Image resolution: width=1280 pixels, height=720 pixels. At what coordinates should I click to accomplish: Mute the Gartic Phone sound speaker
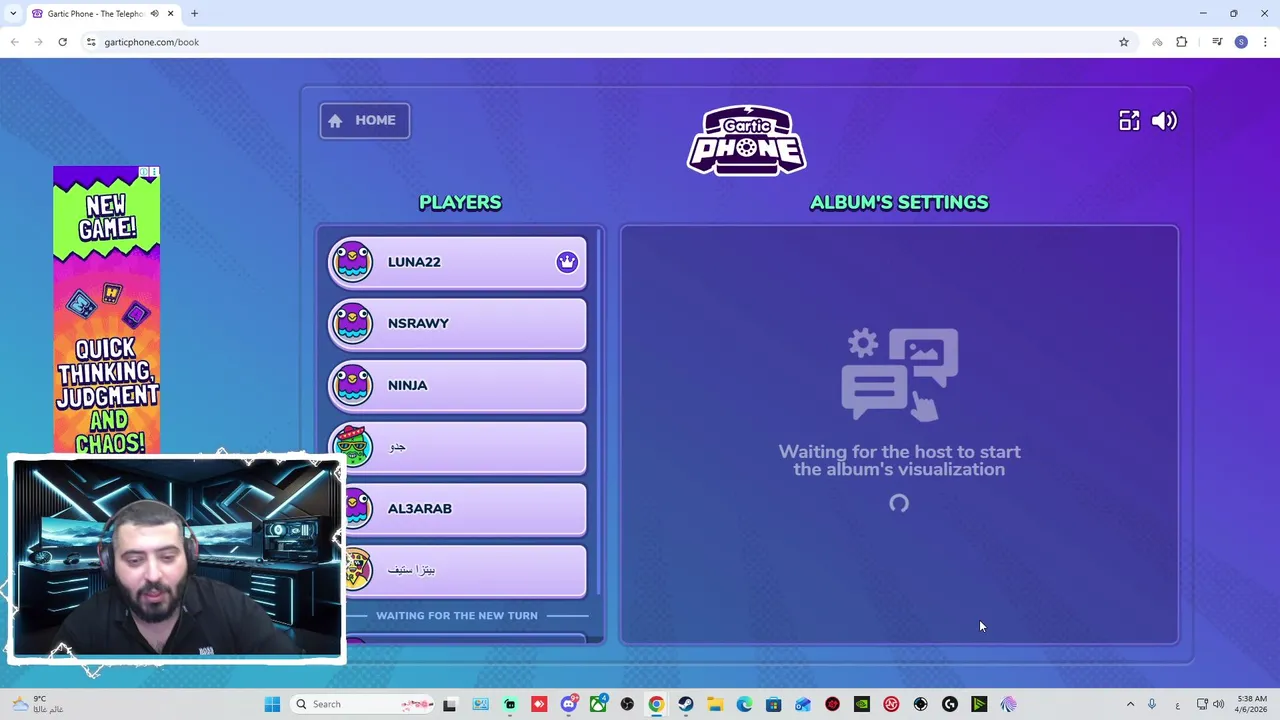pyautogui.click(x=1164, y=121)
